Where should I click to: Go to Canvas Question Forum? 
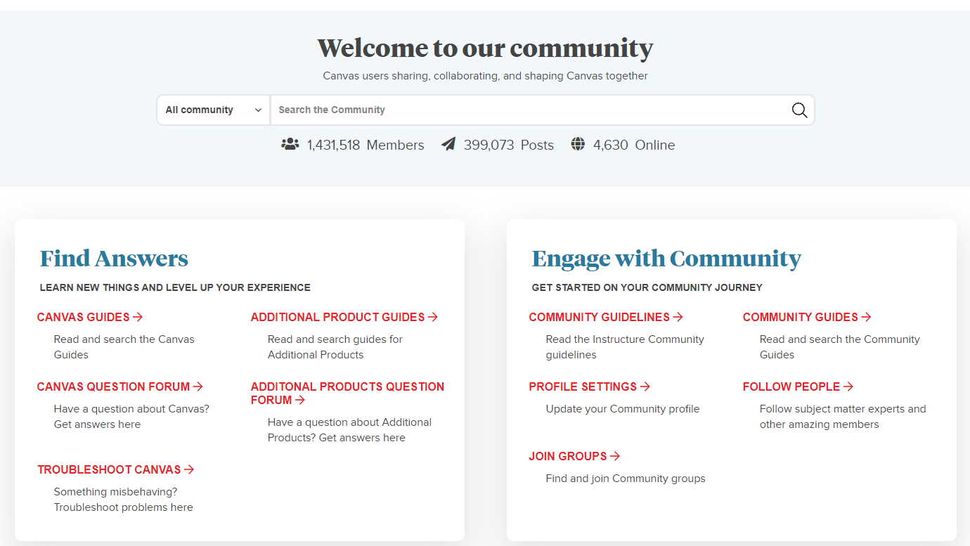point(120,386)
